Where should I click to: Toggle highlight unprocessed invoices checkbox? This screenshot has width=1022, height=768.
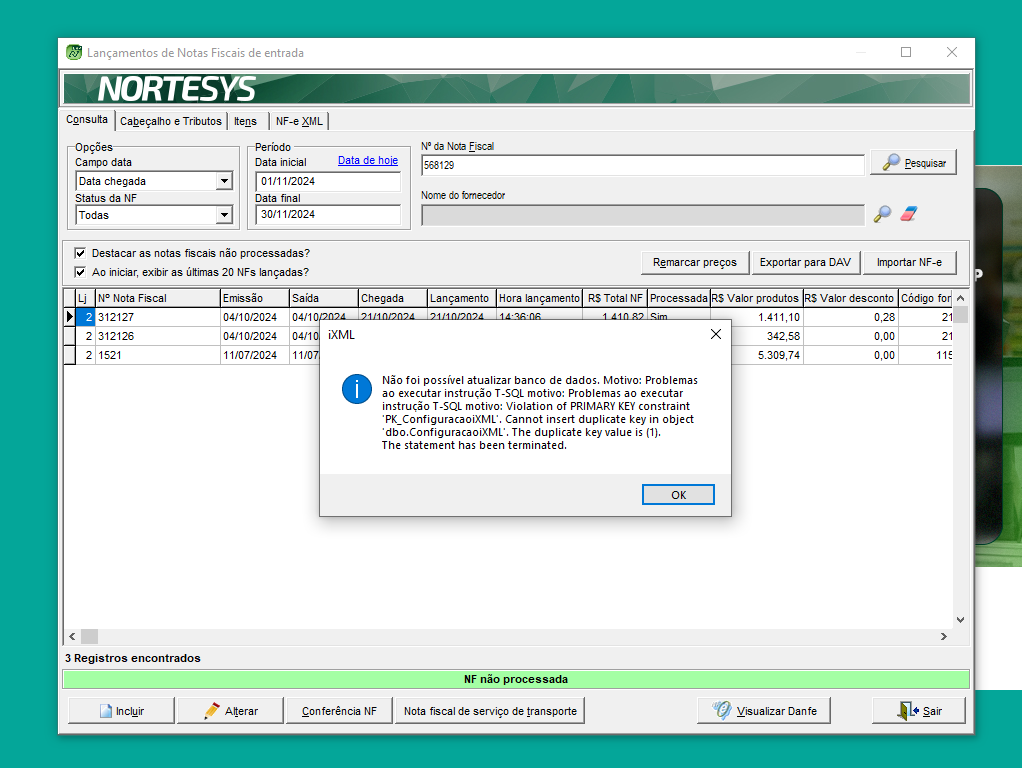pyautogui.click(x=80, y=253)
